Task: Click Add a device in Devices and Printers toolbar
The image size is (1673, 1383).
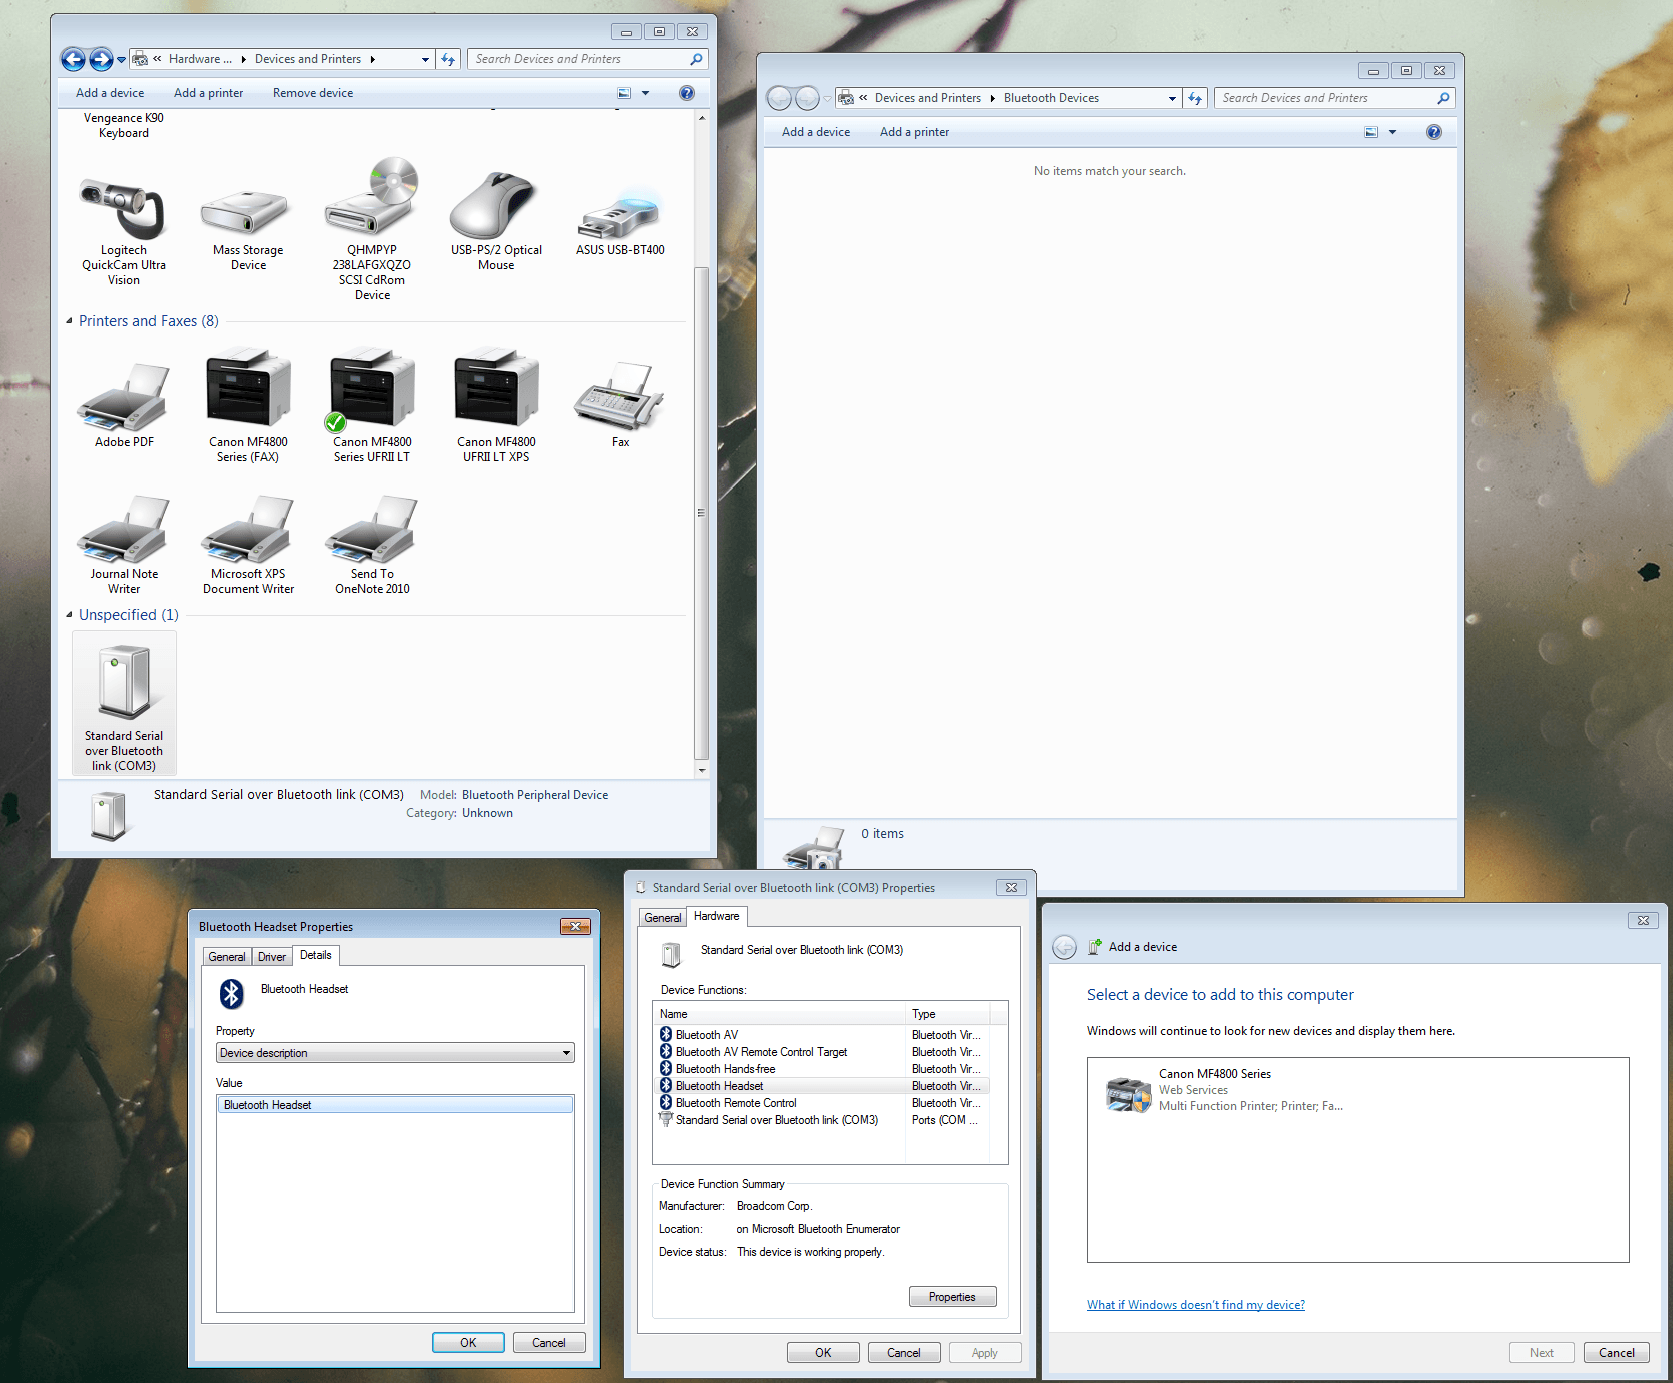Action: (110, 93)
